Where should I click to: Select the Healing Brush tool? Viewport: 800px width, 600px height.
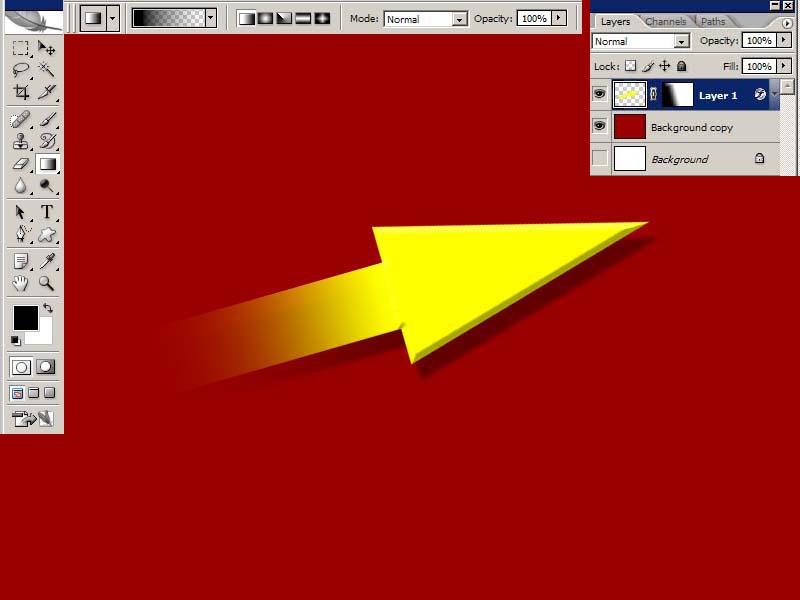point(20,120)
